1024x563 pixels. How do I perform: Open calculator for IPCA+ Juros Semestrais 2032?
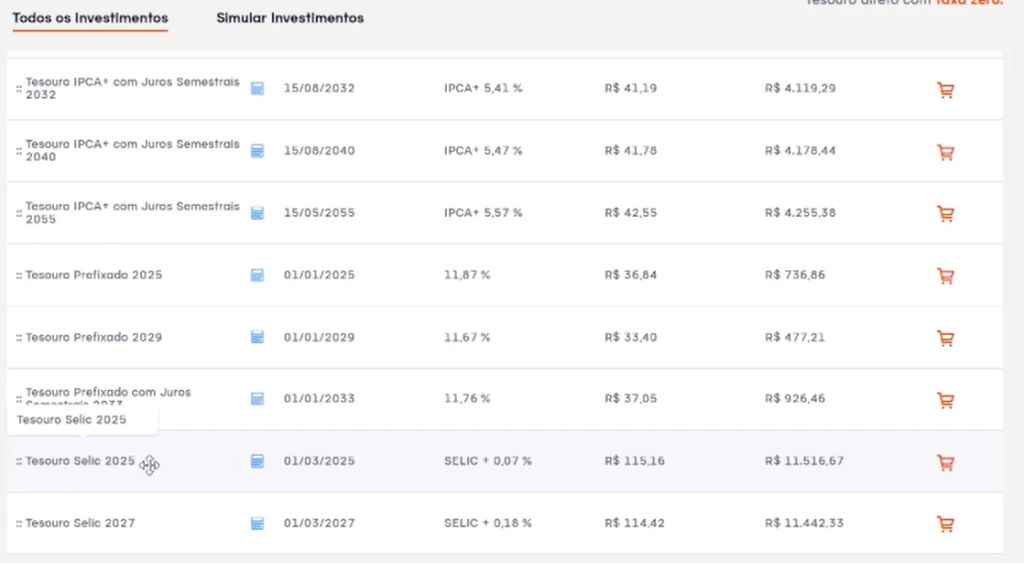257,88
